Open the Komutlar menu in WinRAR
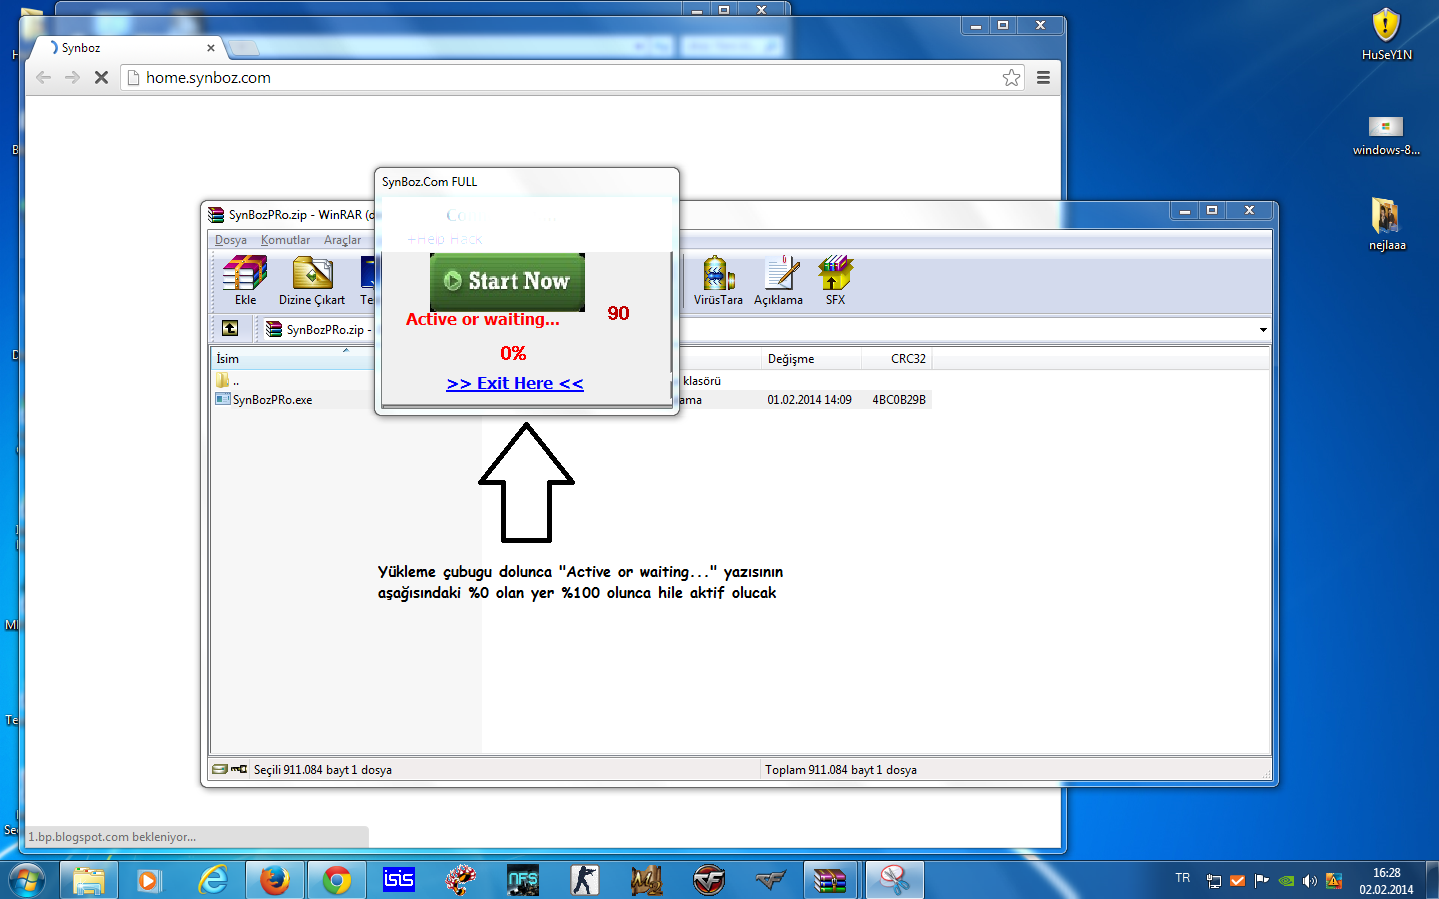 (286, 240)
